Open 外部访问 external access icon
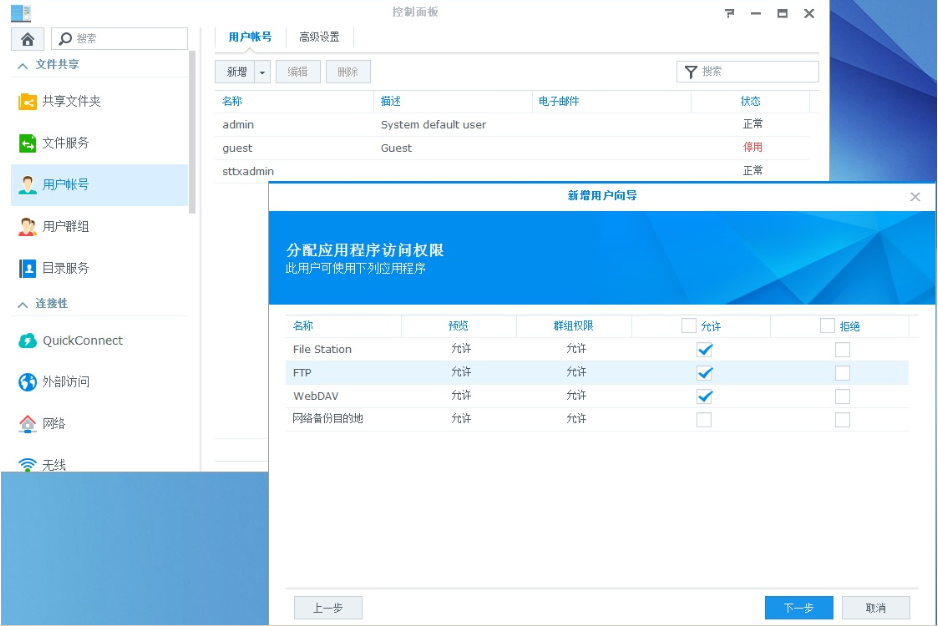The height and width of the screenshot is (626, 938). coord(28,382)
